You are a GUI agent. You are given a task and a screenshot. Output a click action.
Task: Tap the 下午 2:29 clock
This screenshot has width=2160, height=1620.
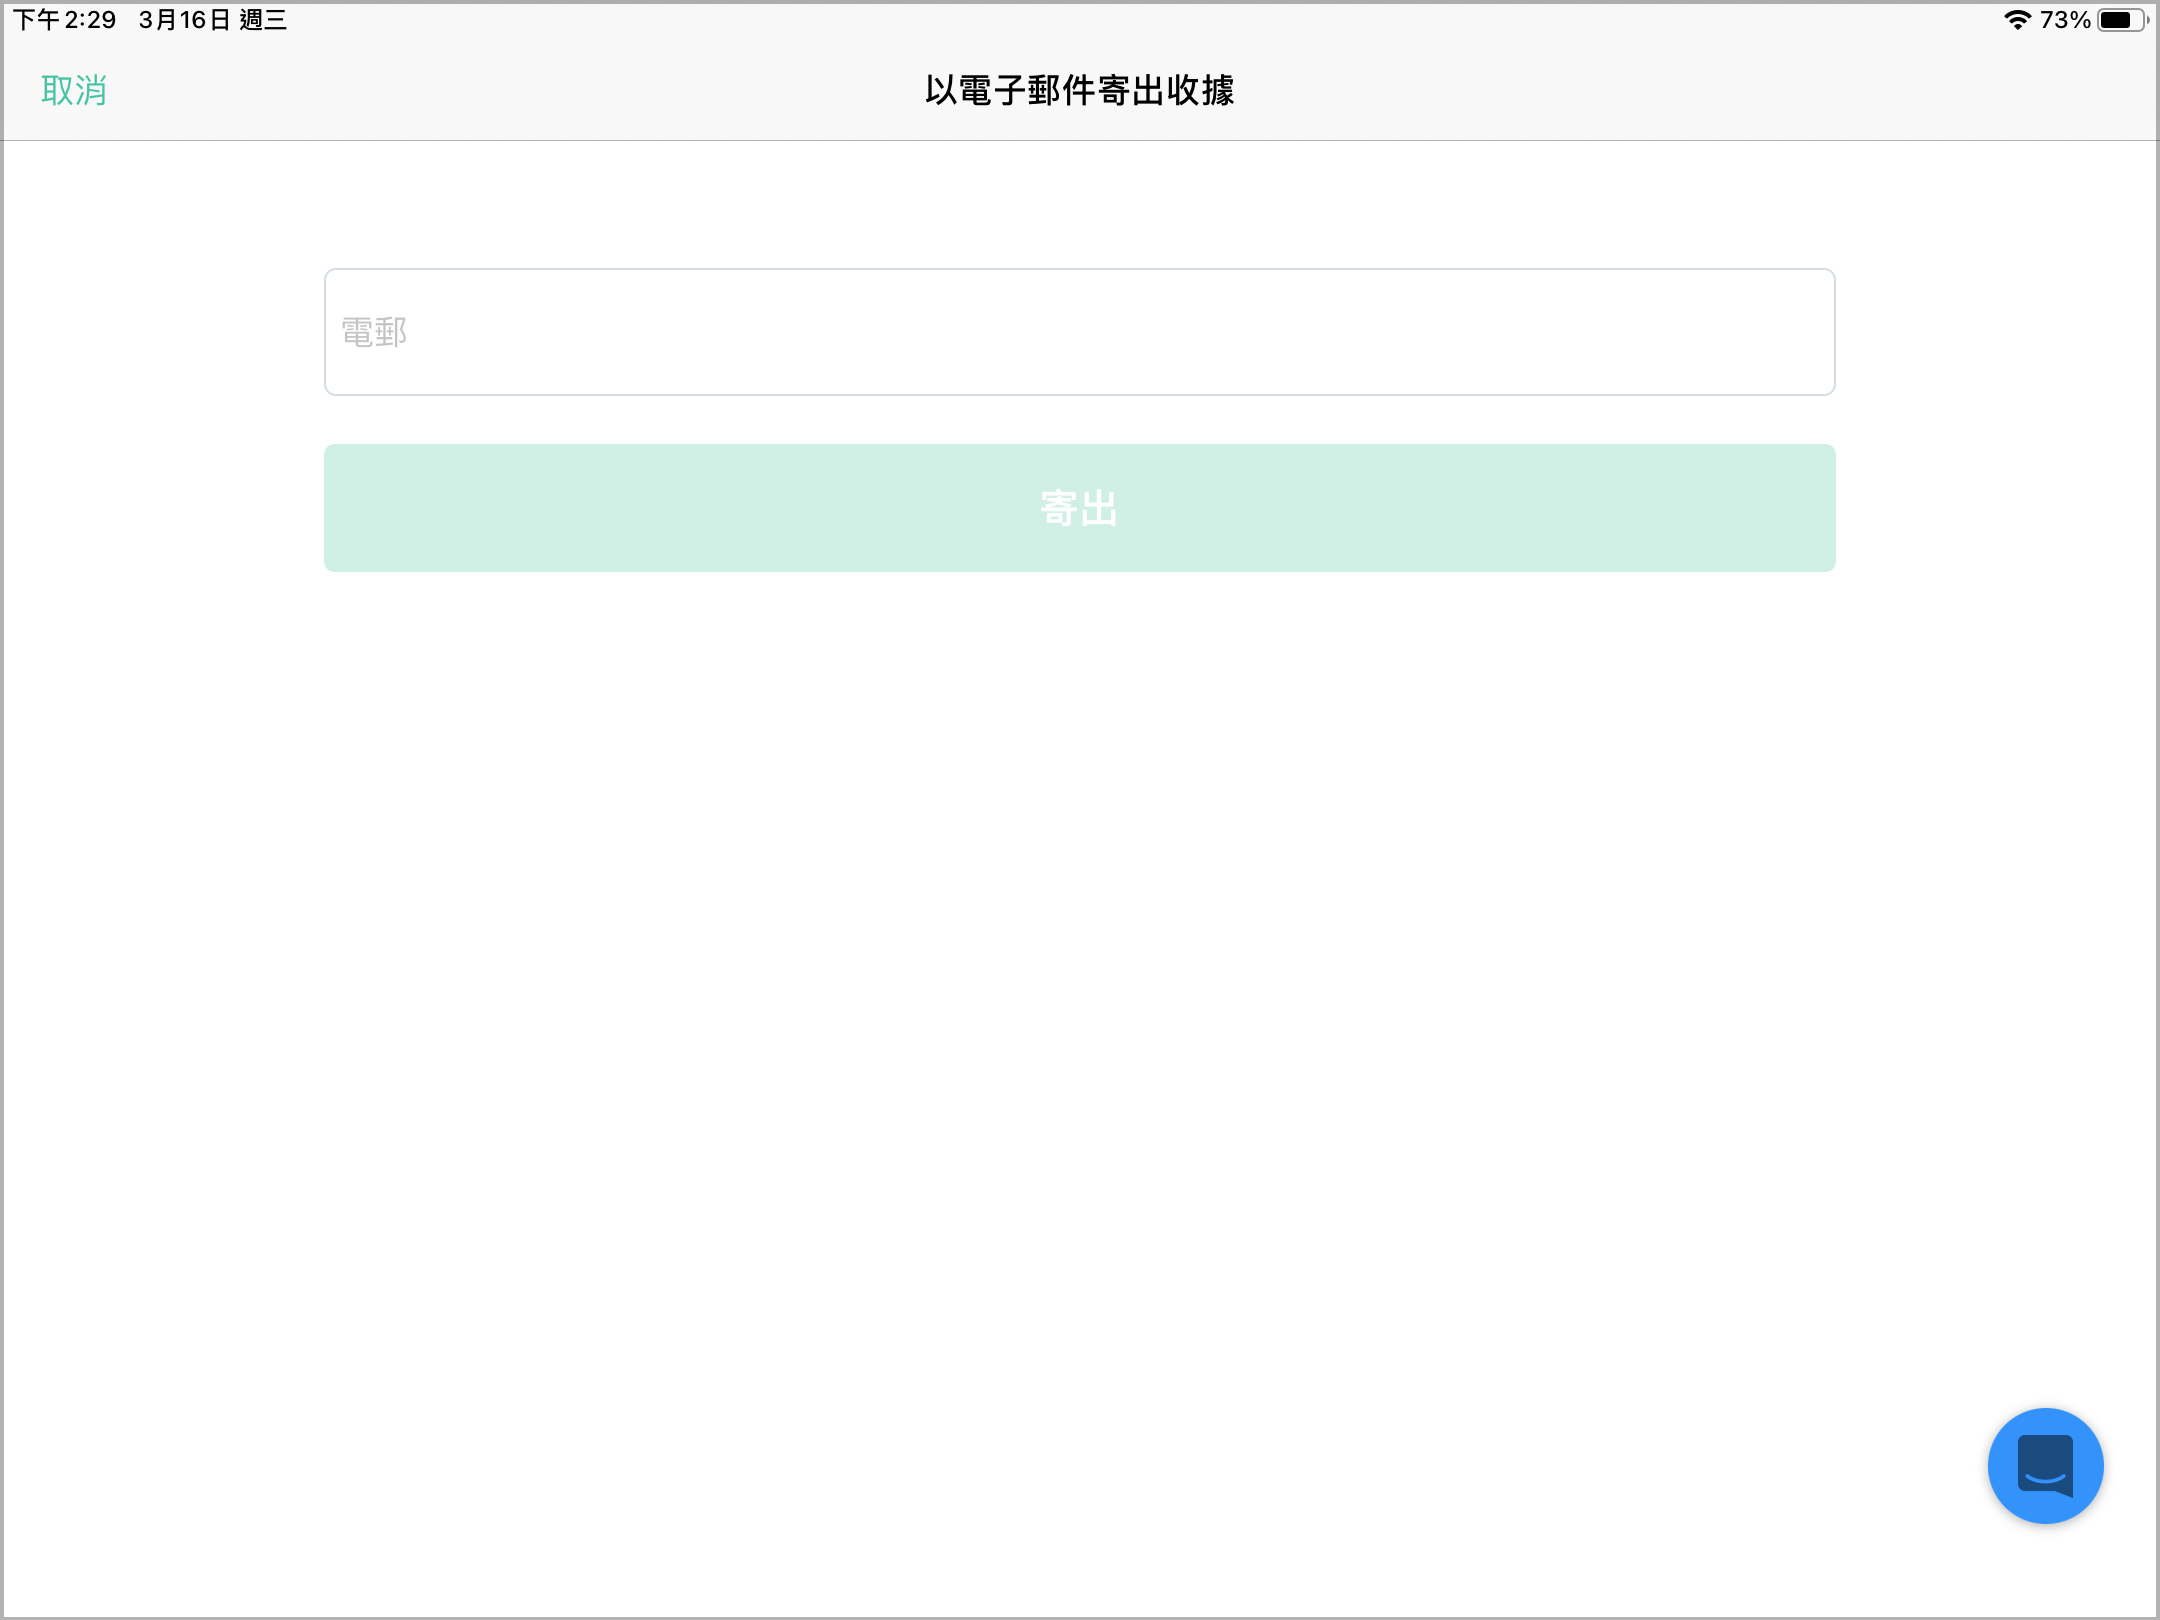pos(64,20)
